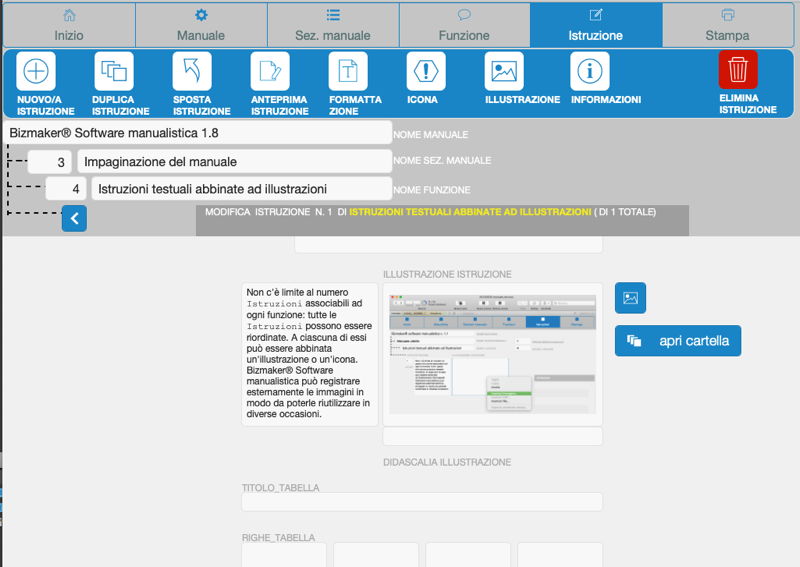Click the TITOLO_TABELLA input field
This screenshot has height=567, width=800.
pyautogui.click(x=422, y=502)
